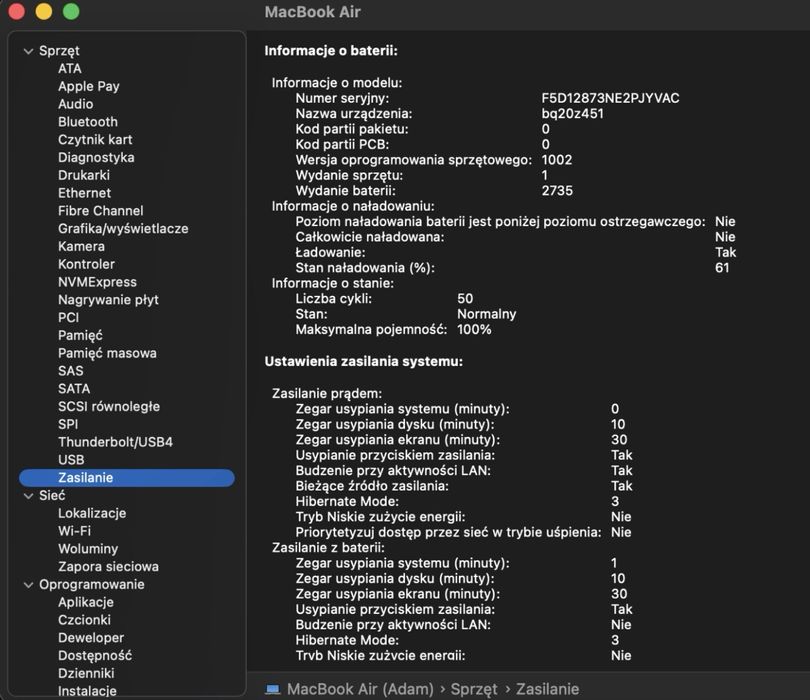This screenshot has height=700, width=810.
Task: Open Kontroler entry
Action: (86, 264)
